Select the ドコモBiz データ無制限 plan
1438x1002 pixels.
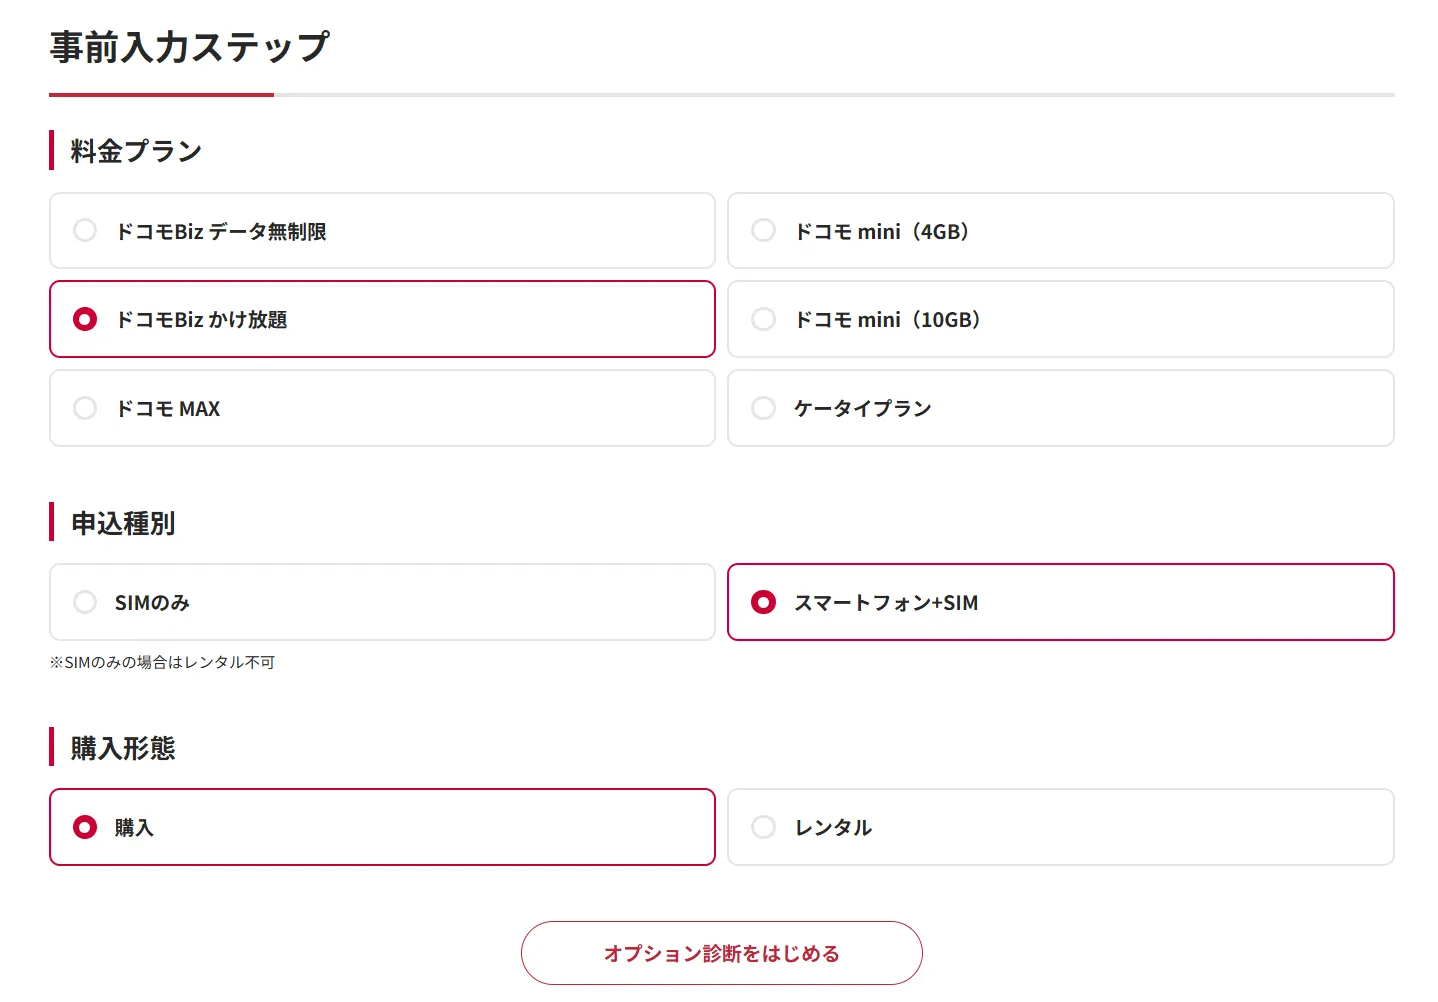(x=381, y=231)
